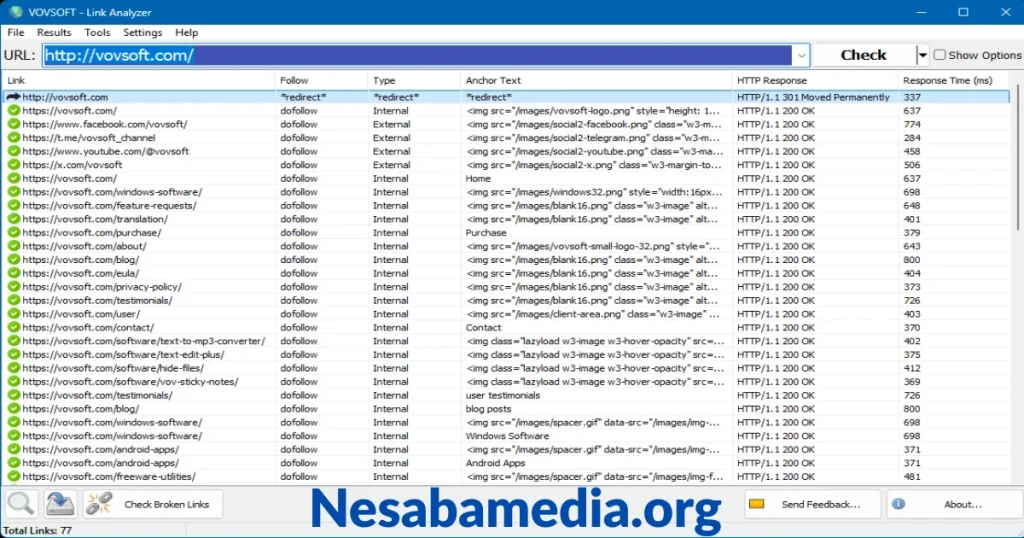The width and height of the screenshot is (1024, 538).
Task: Select the "https://vovsoft.com/android-apps/" row with Android Apps anchor
Action: [506, 463]
